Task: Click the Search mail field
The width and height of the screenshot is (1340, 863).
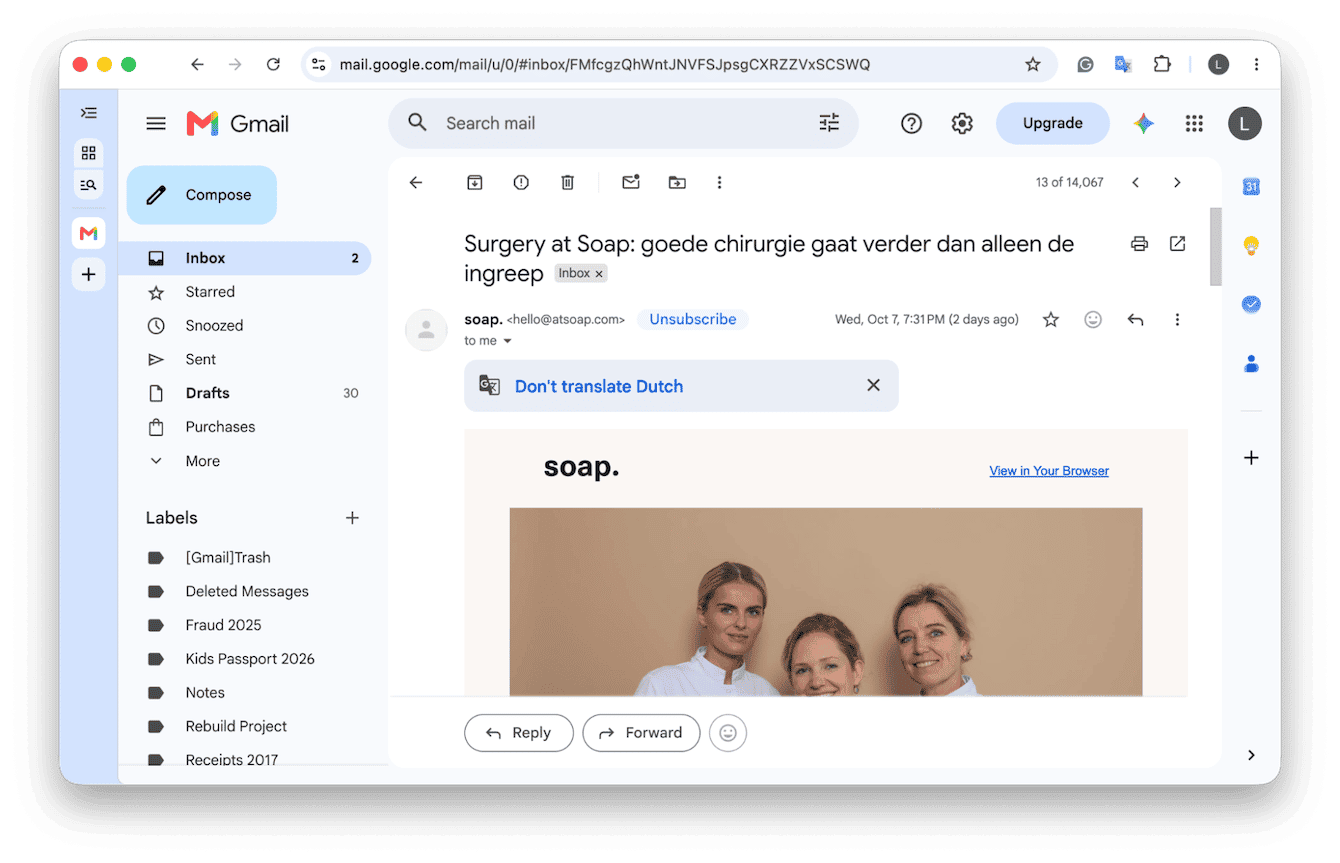Action: (623, 123)
